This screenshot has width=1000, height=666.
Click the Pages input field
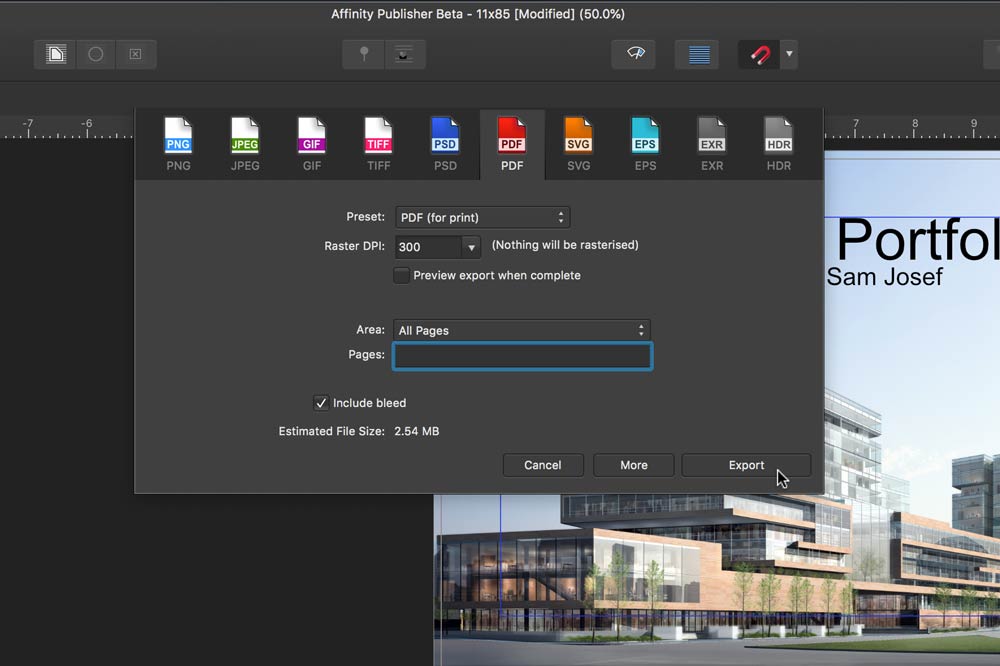tap(522, 356)
